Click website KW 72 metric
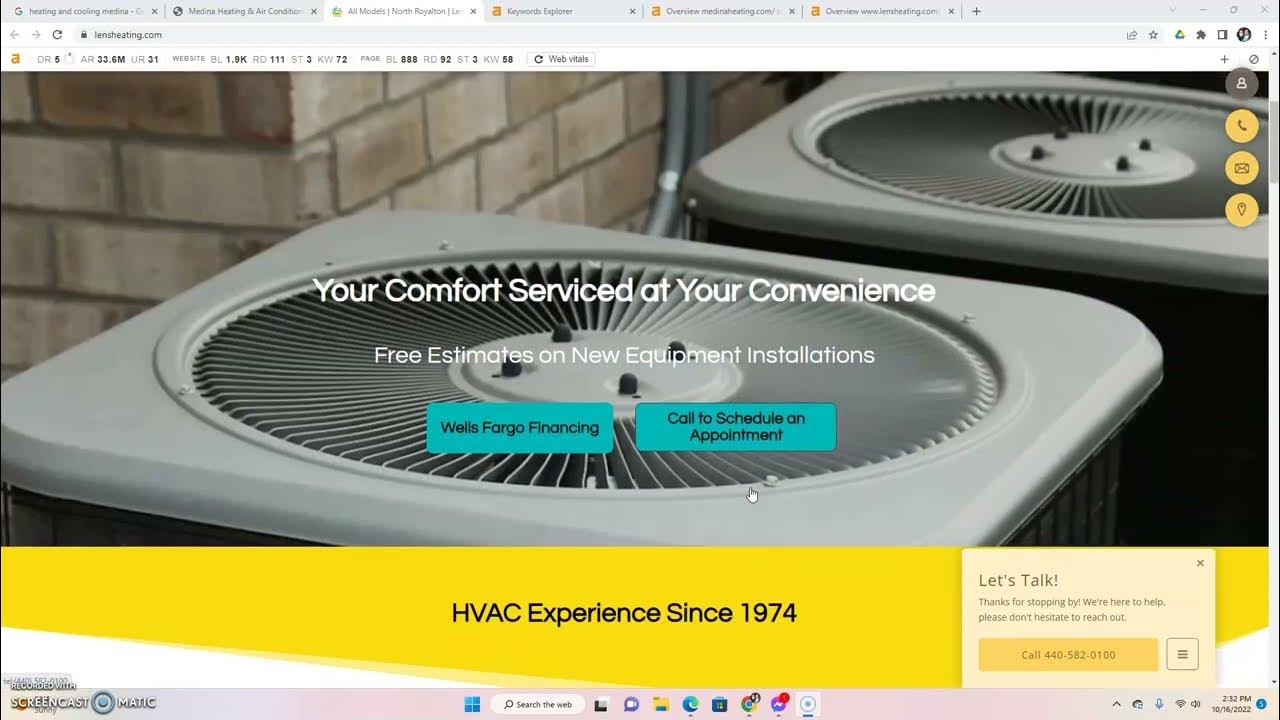The width and height of the screenshot is (1280, 720). point(332,59)
